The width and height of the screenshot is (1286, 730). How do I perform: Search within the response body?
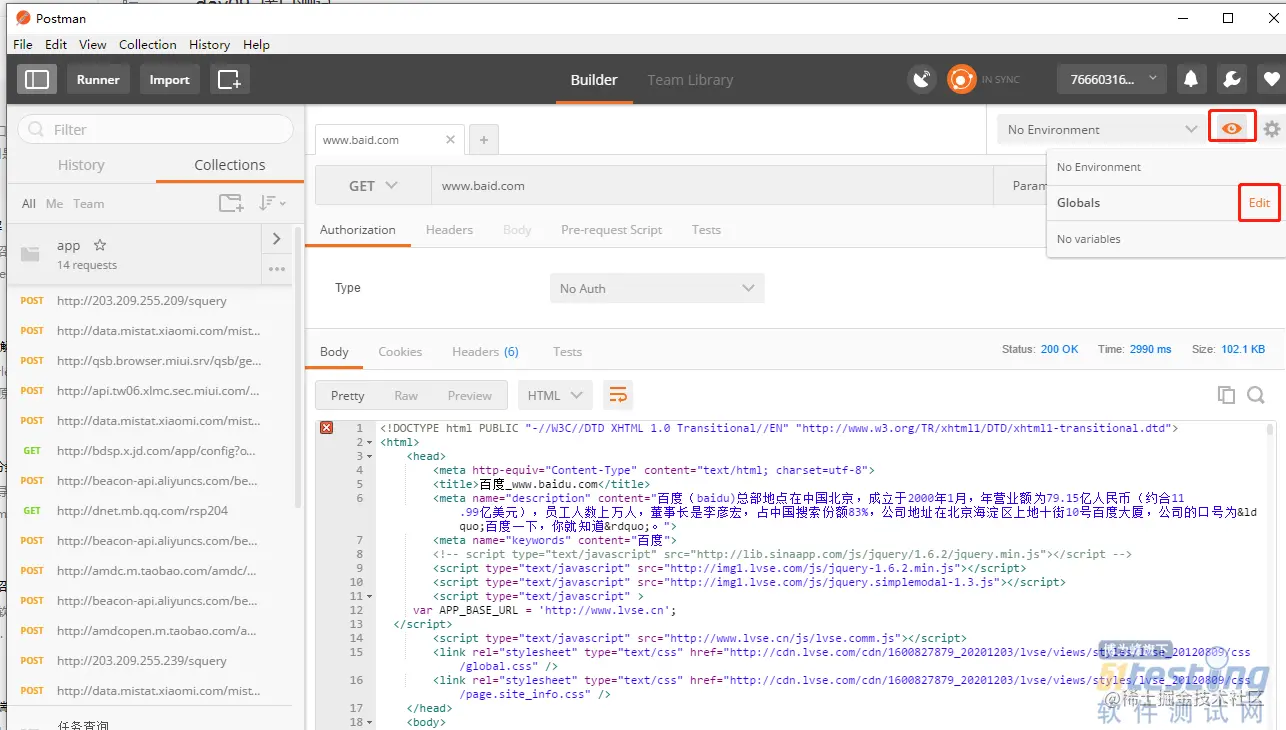coord(1256,395)
